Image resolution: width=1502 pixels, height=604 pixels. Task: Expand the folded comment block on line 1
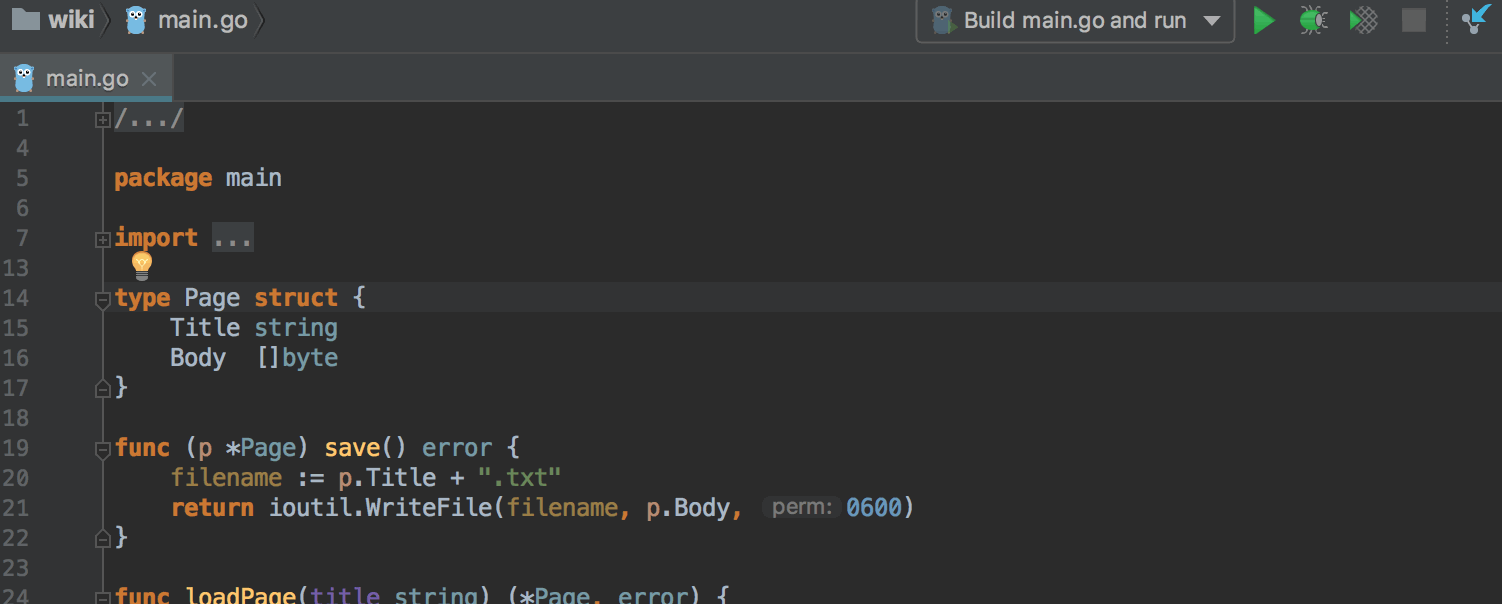[102, 120]
